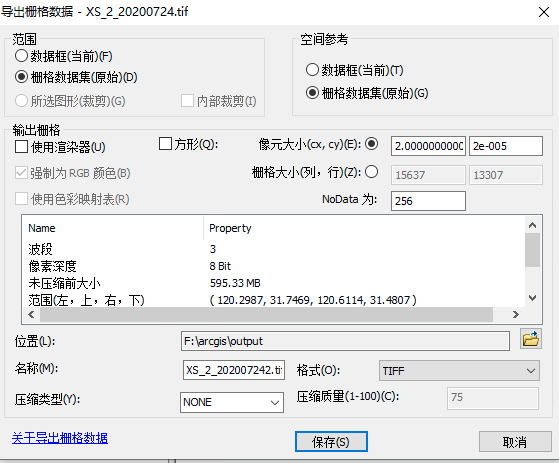Select spatial reference 数据框(当前)(T) radio
This screenshot has height=463, width=559.
point(312,70)
